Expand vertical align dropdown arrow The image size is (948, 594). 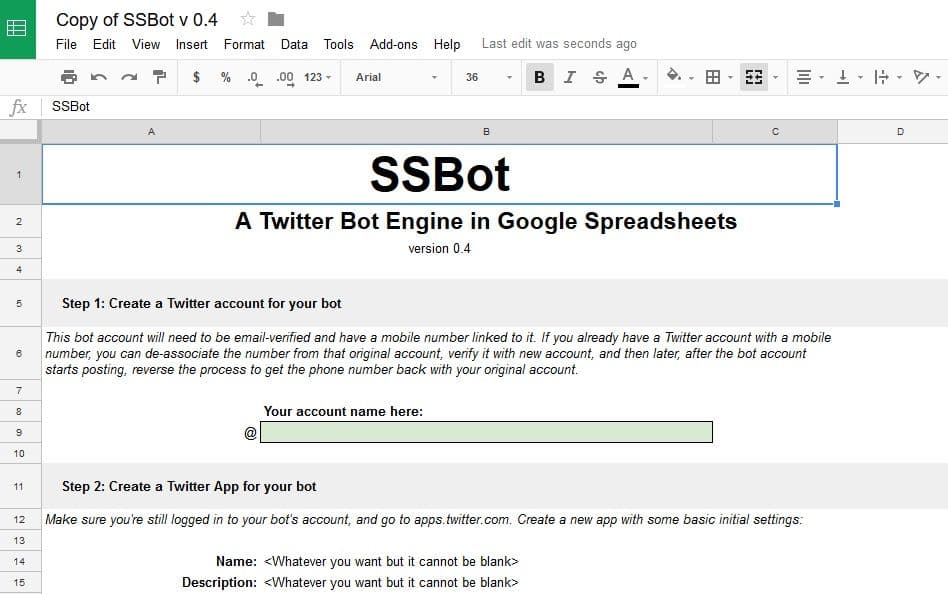click(860, 78)
